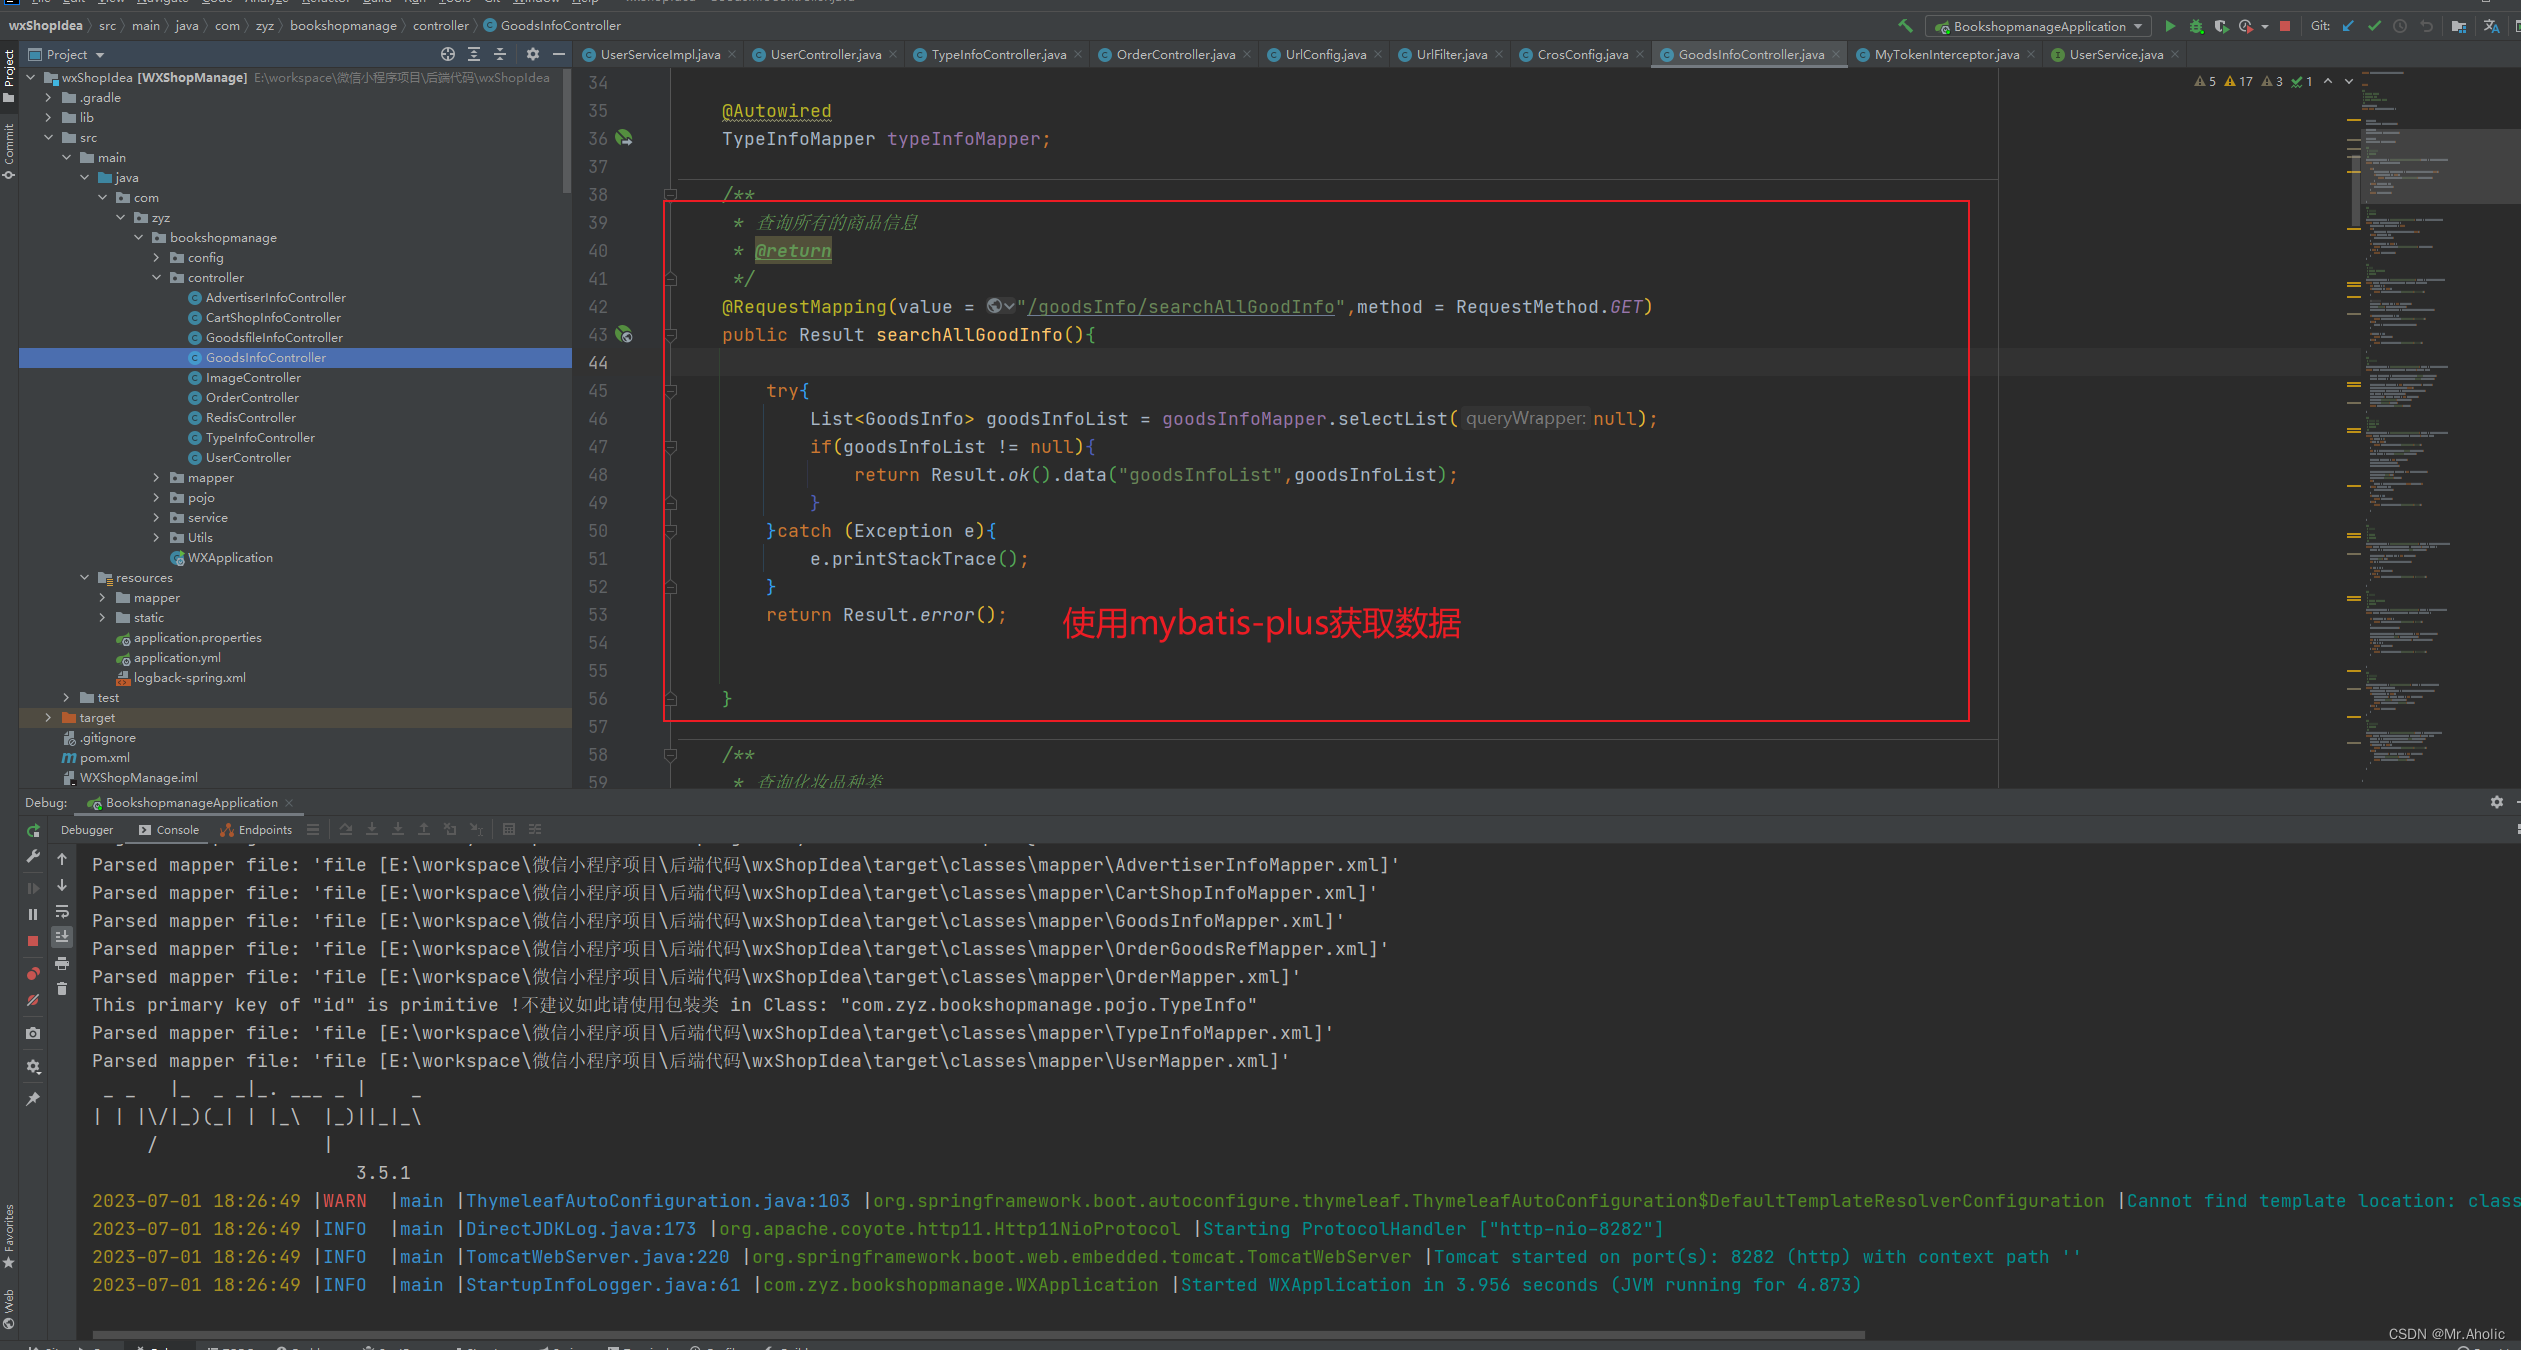
Task: Open run configuration dropdown BookshopmanageApplication
Action: (x=2039, y=26)
